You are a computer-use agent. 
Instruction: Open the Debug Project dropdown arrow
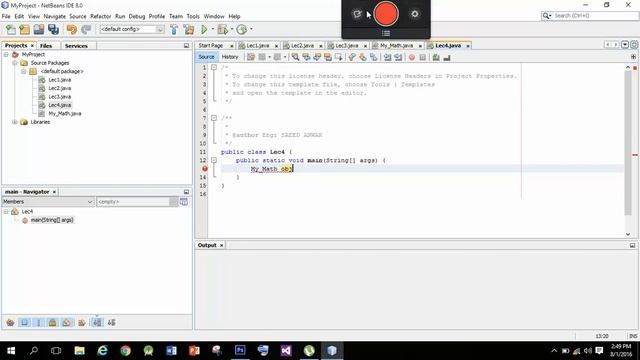(232, 29)
